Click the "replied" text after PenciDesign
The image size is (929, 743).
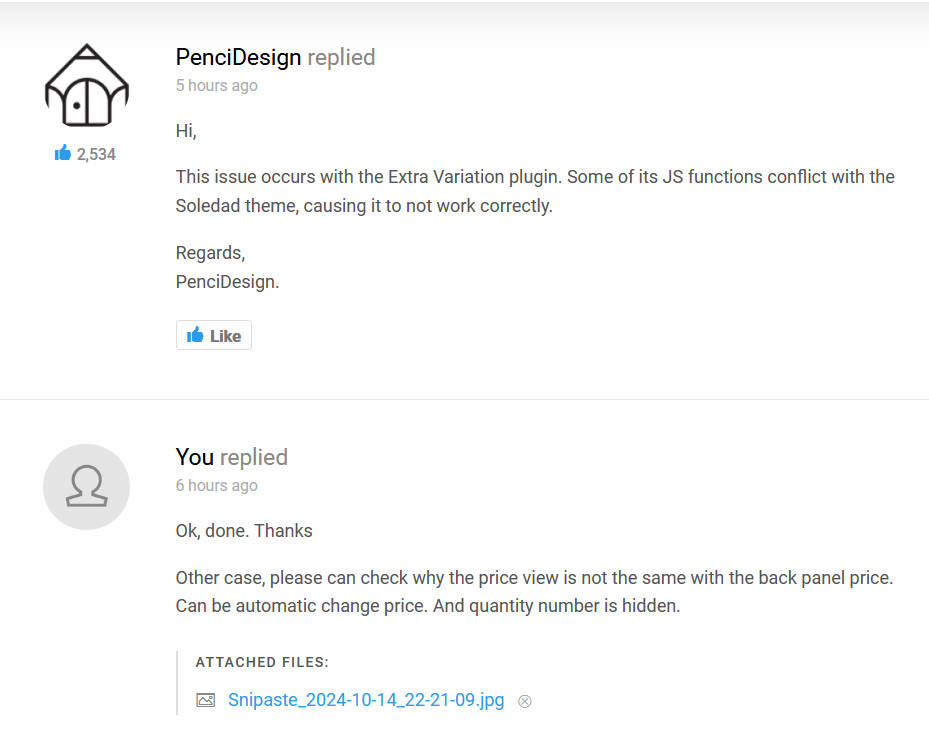coord(341,57)
